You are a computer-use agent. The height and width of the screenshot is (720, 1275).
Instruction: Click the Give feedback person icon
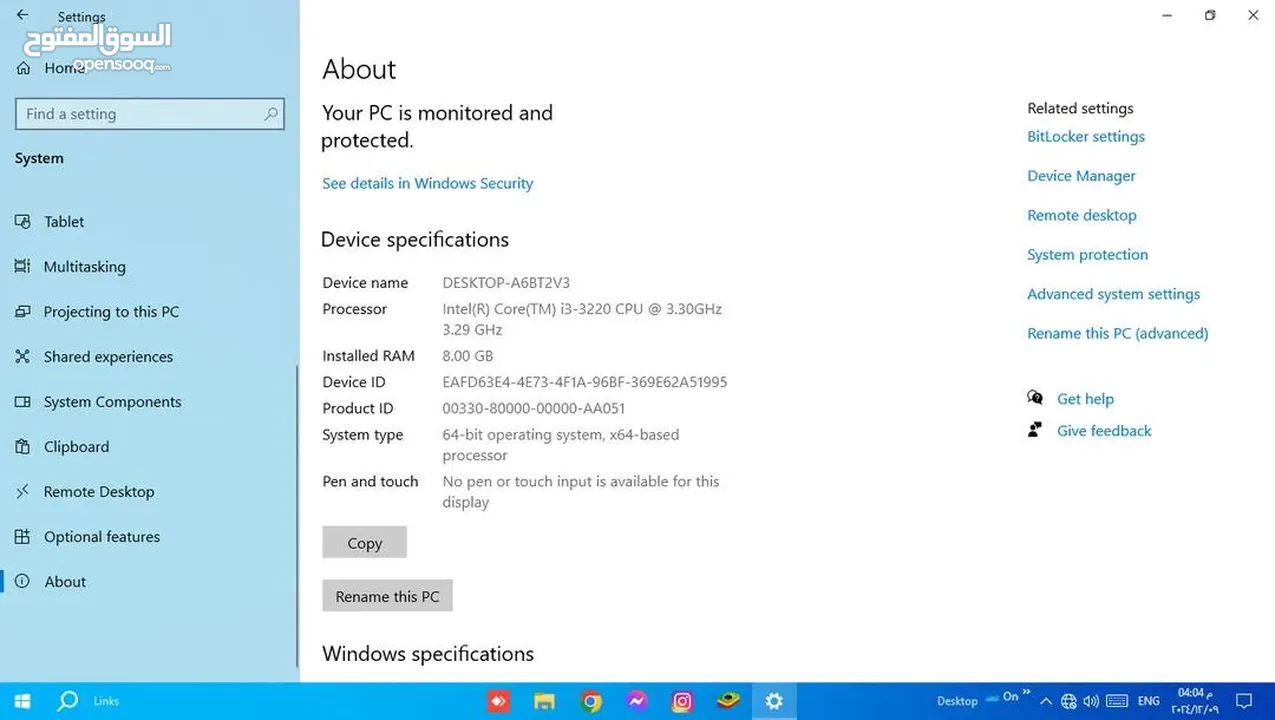(1035, 430)
